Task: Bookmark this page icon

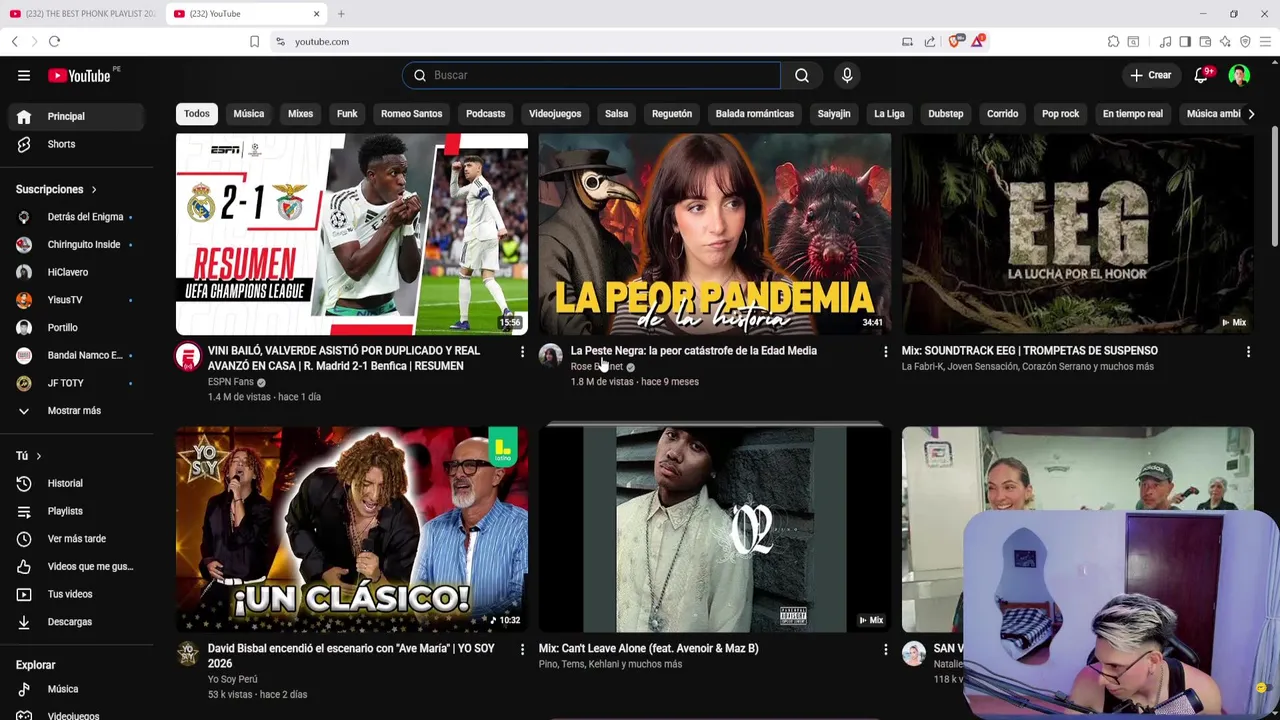Action: click(x=254, y=41)
